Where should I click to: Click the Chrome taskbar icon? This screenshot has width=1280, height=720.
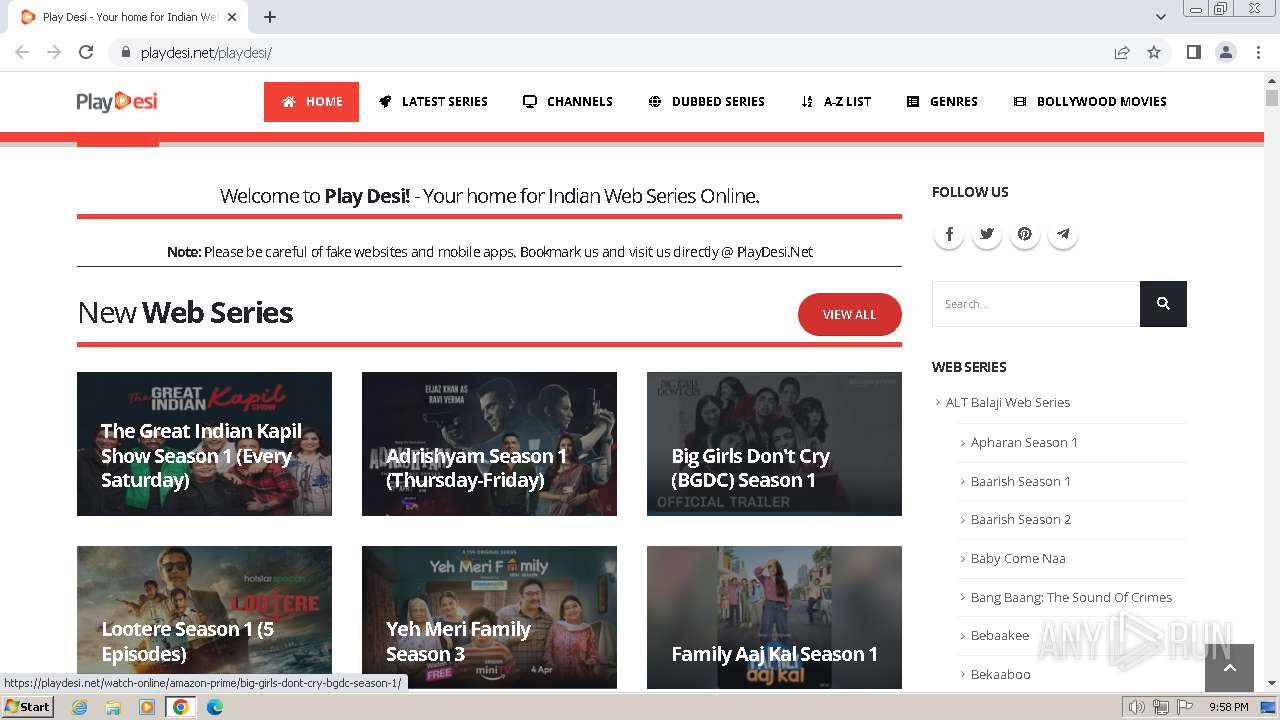[x=181, y=707]
